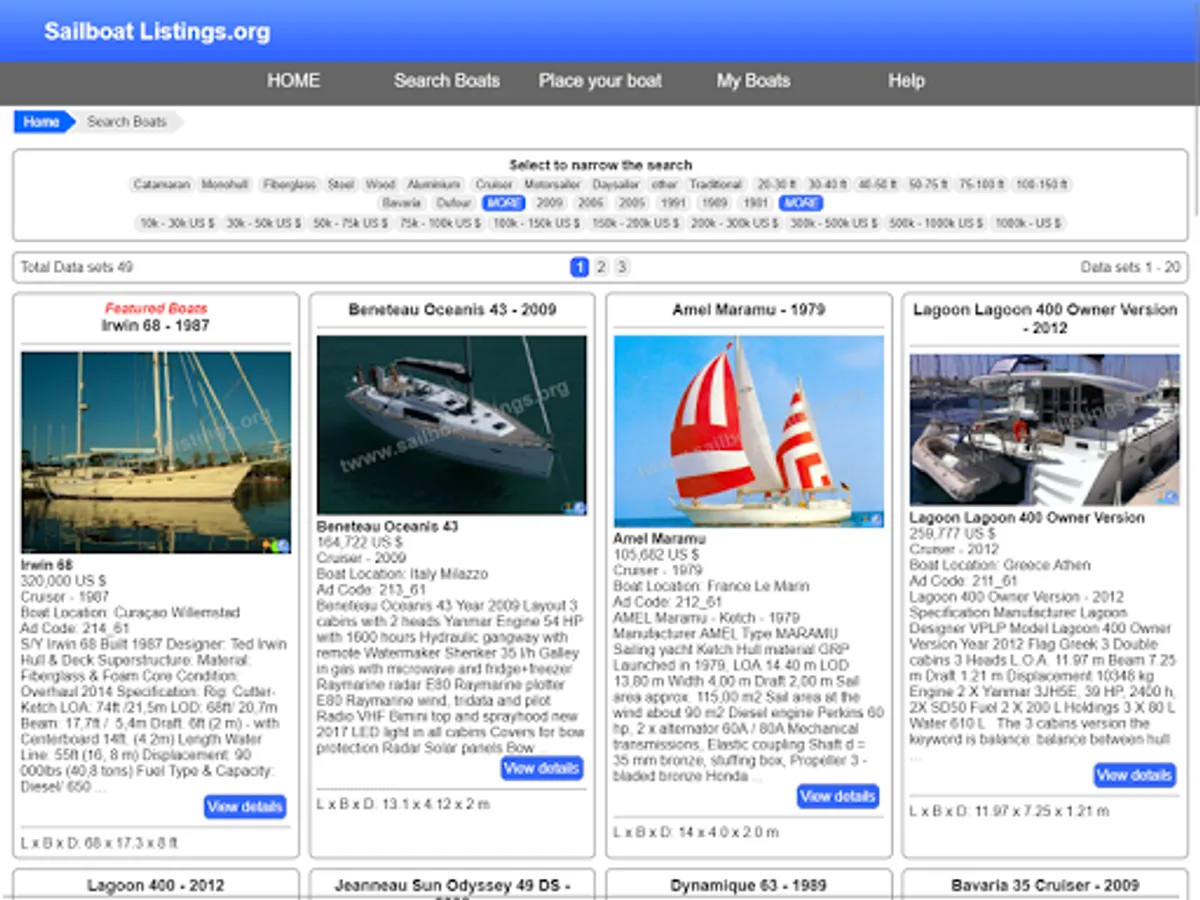Select price range 30k - 50k US $
The image size is (1200, 900).
263,223
